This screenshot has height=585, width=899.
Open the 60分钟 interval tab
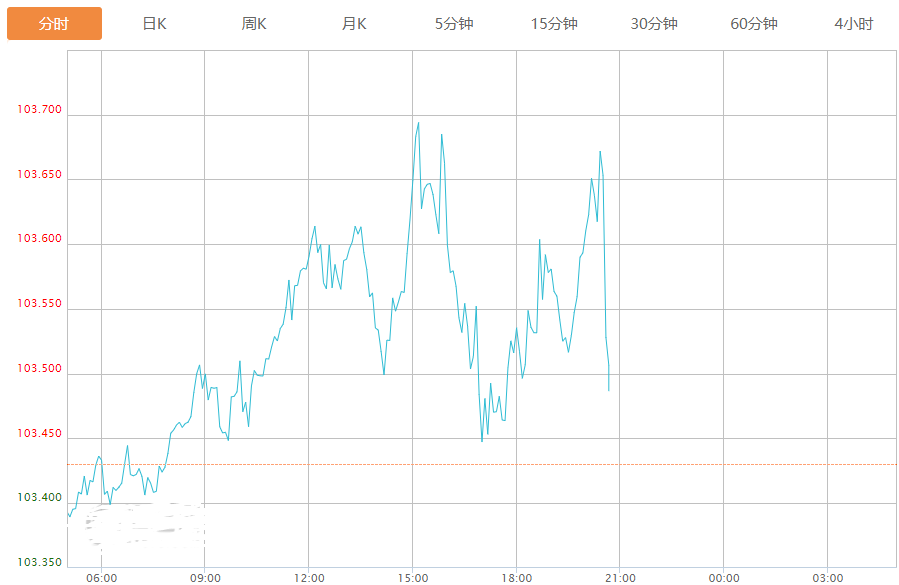754,23
